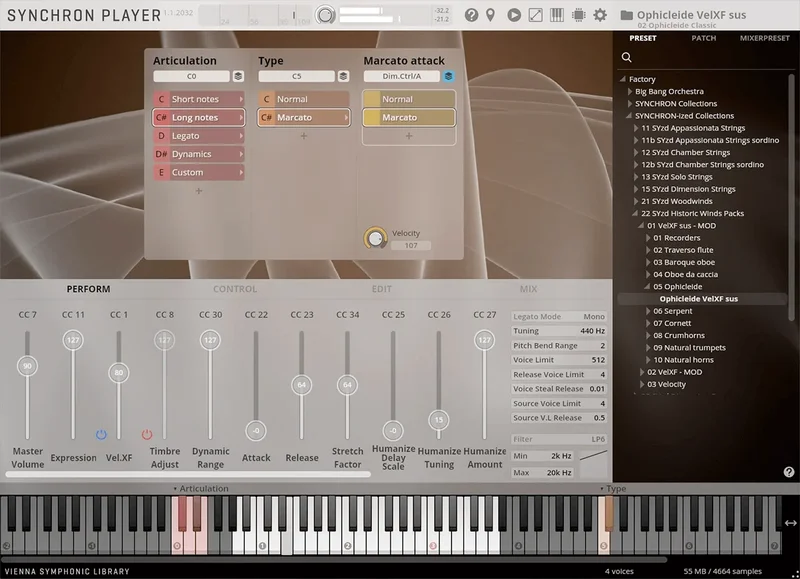Image resolution: width=800 pixels, height=579 pixels.
Task: Switch to the MIXERPRESET tab
Action: [x=764, y=38]
